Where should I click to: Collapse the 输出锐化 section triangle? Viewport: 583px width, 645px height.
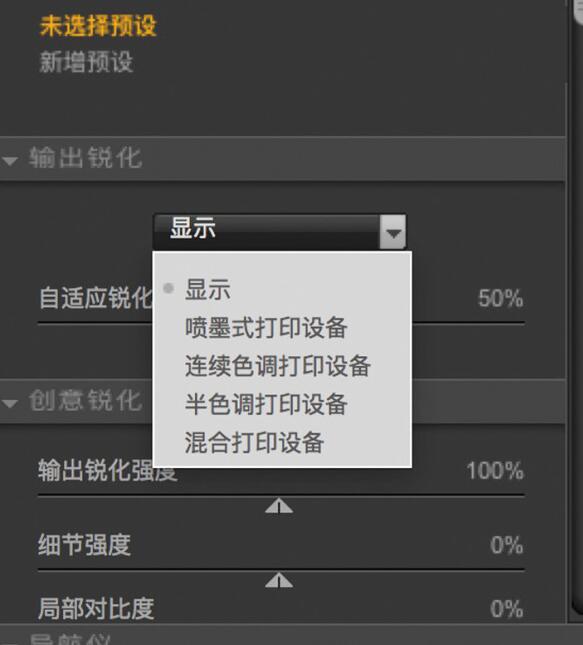(x=10, y=160)
